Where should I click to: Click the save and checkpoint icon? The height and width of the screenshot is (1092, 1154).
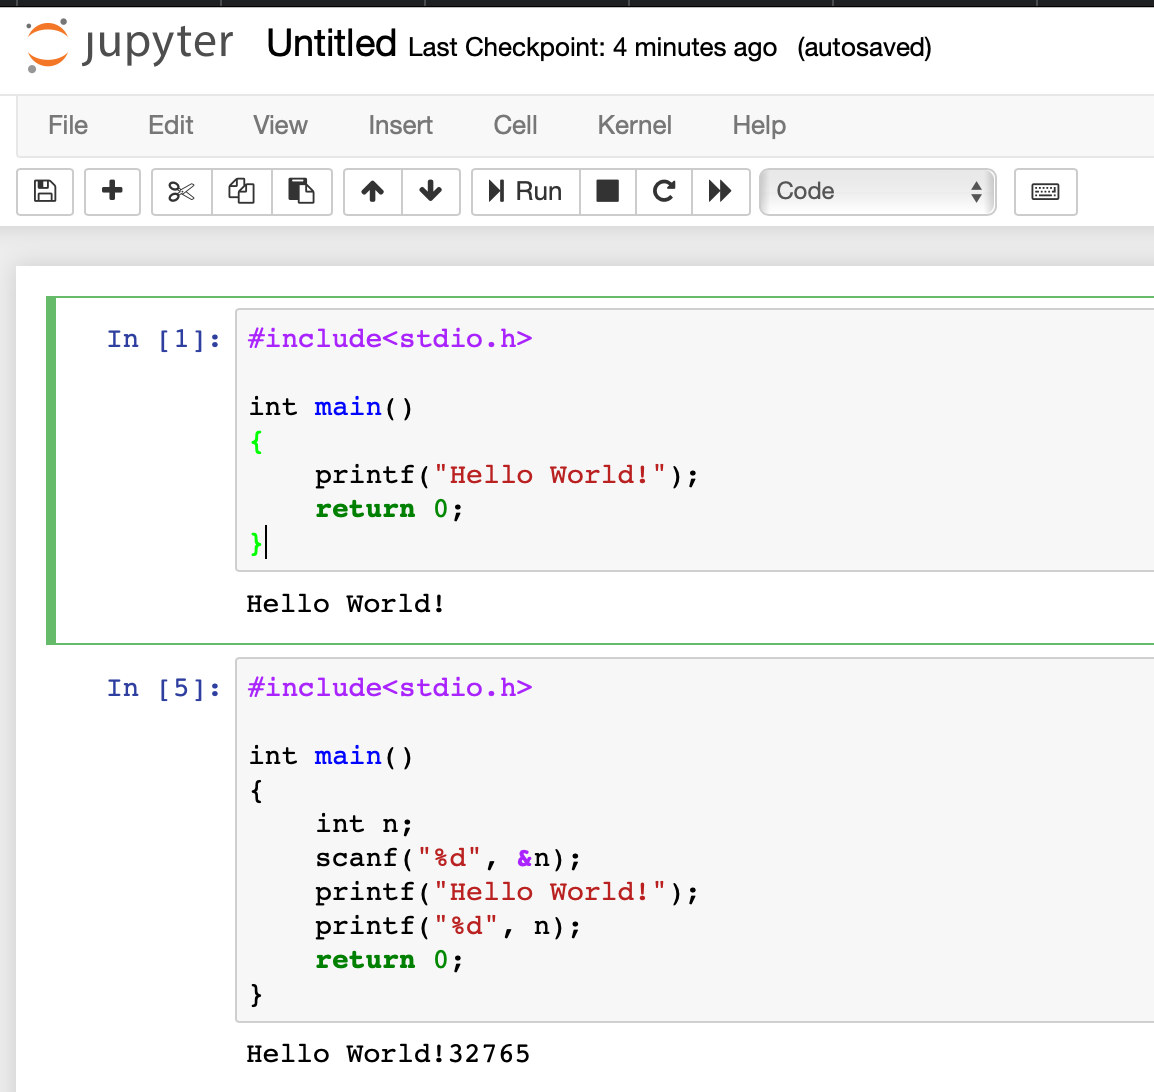pos(45,191)
